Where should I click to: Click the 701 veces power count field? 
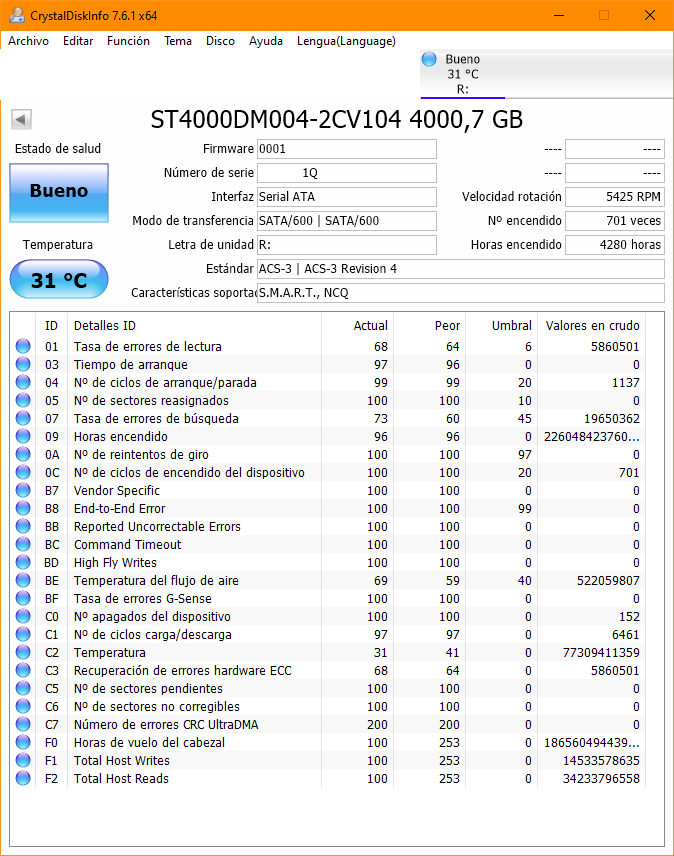coord(615,221)
